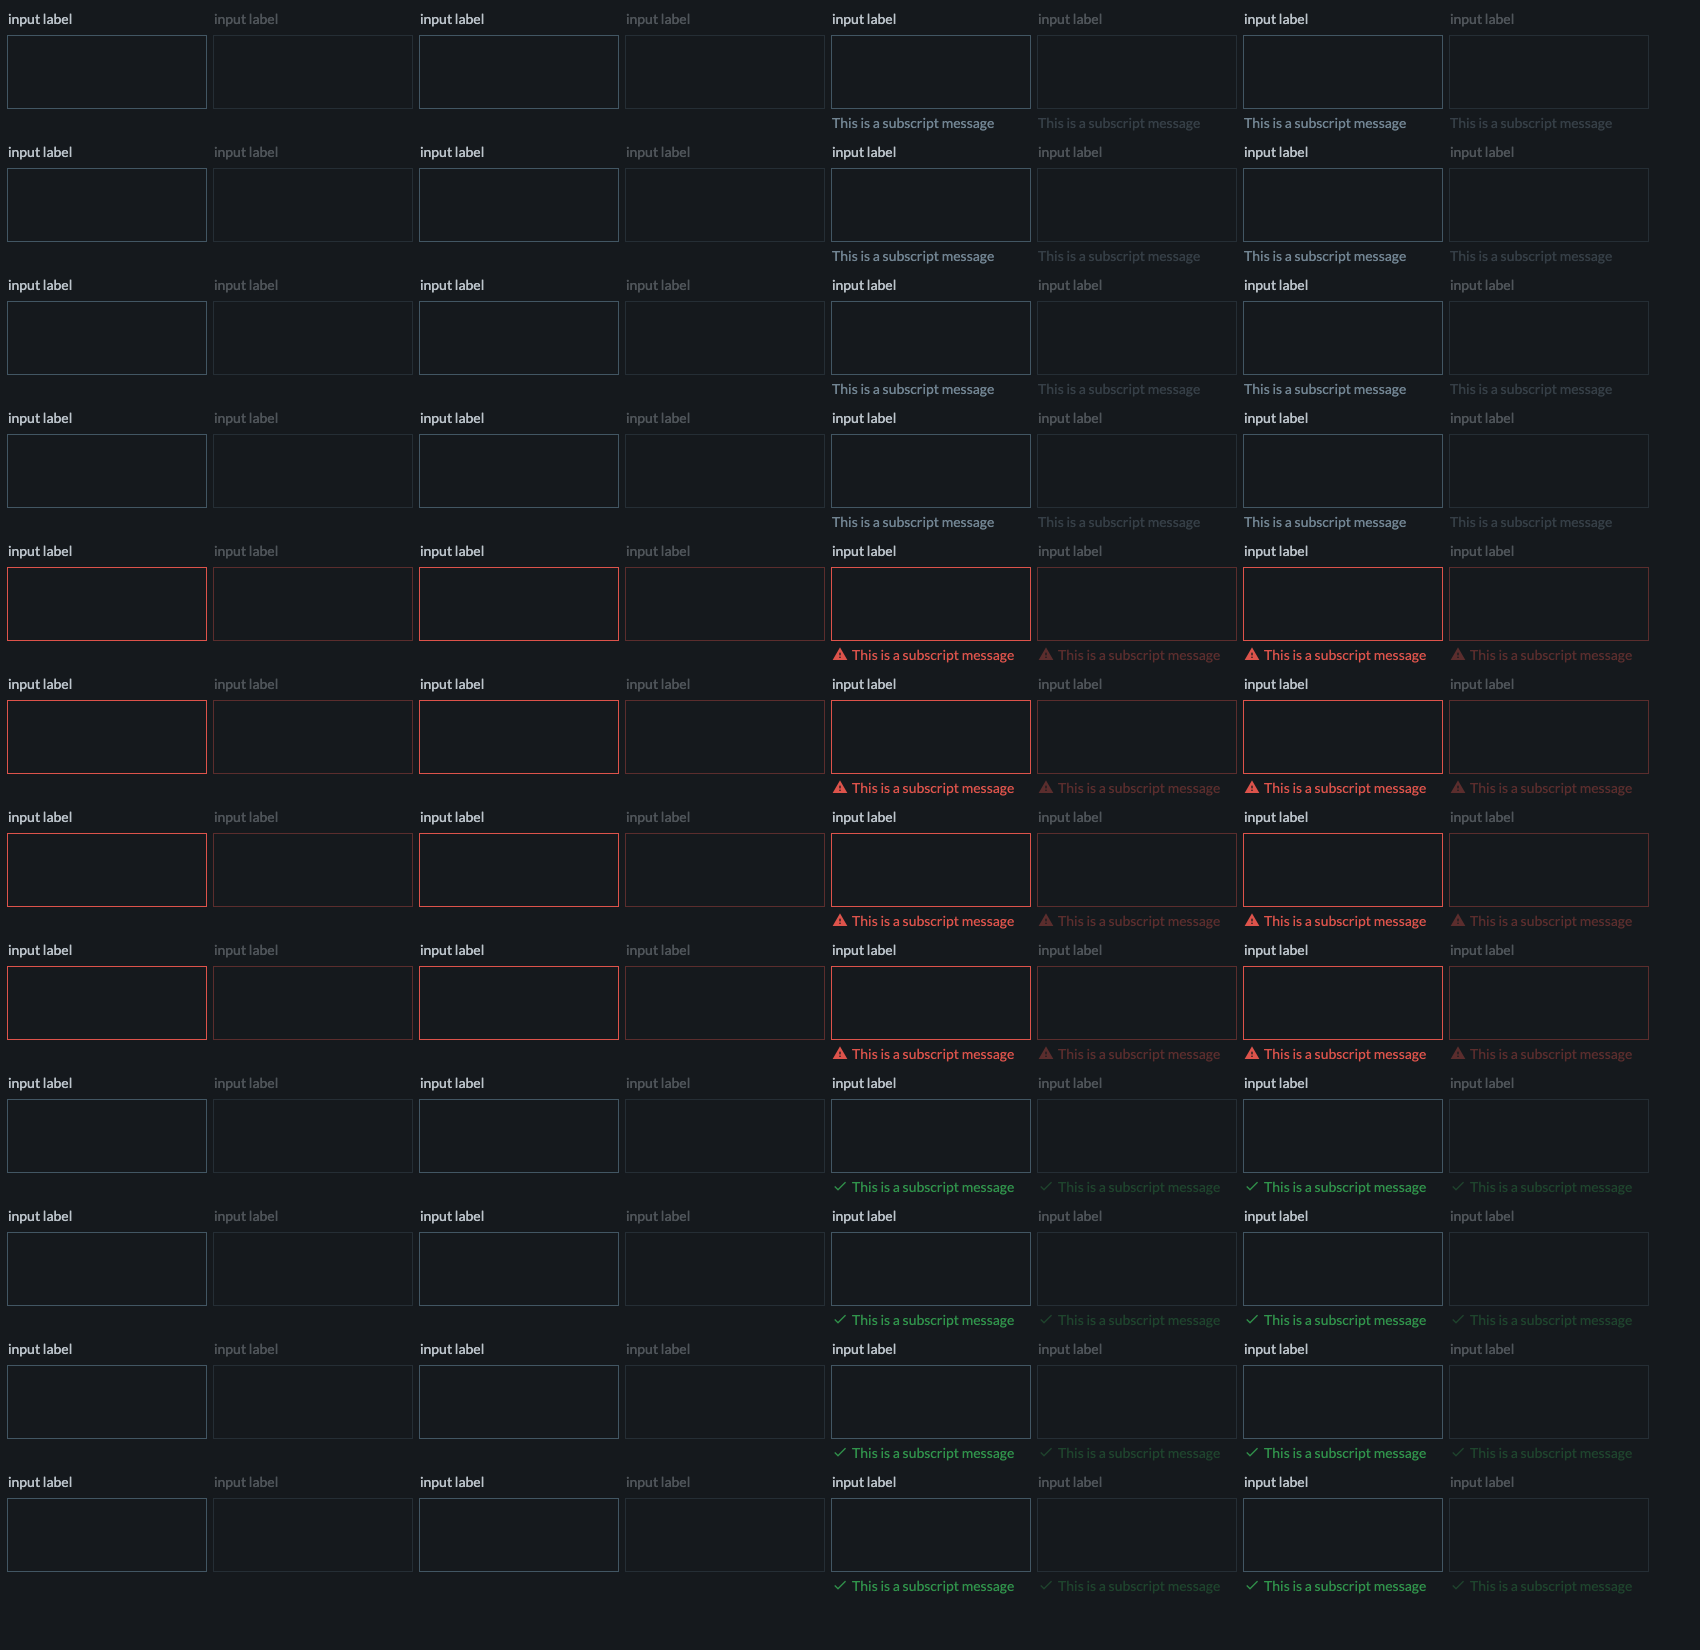Viewport: 1700px width, 1650px height.
Task: Click the dimmed checkmark icon in the first success row, last column
Action: click(1458, 1187)
